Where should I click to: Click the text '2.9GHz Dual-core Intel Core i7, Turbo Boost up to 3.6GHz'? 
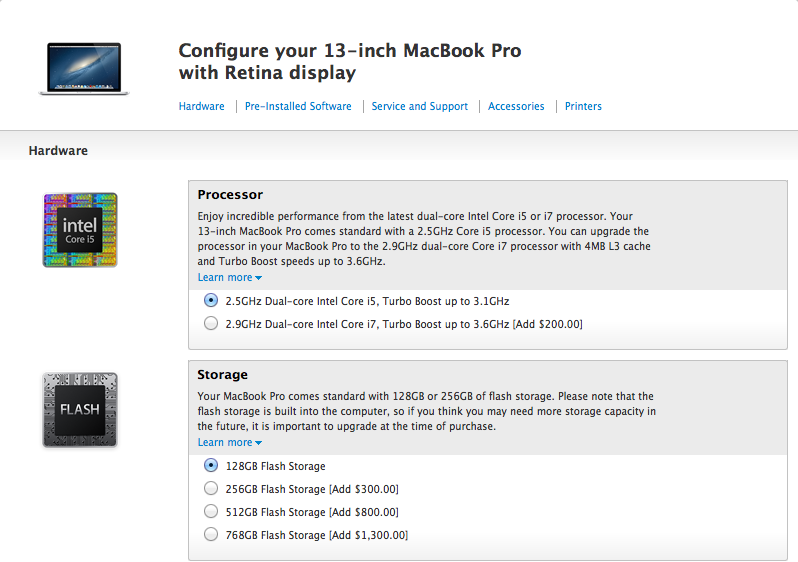coord(367,324)
